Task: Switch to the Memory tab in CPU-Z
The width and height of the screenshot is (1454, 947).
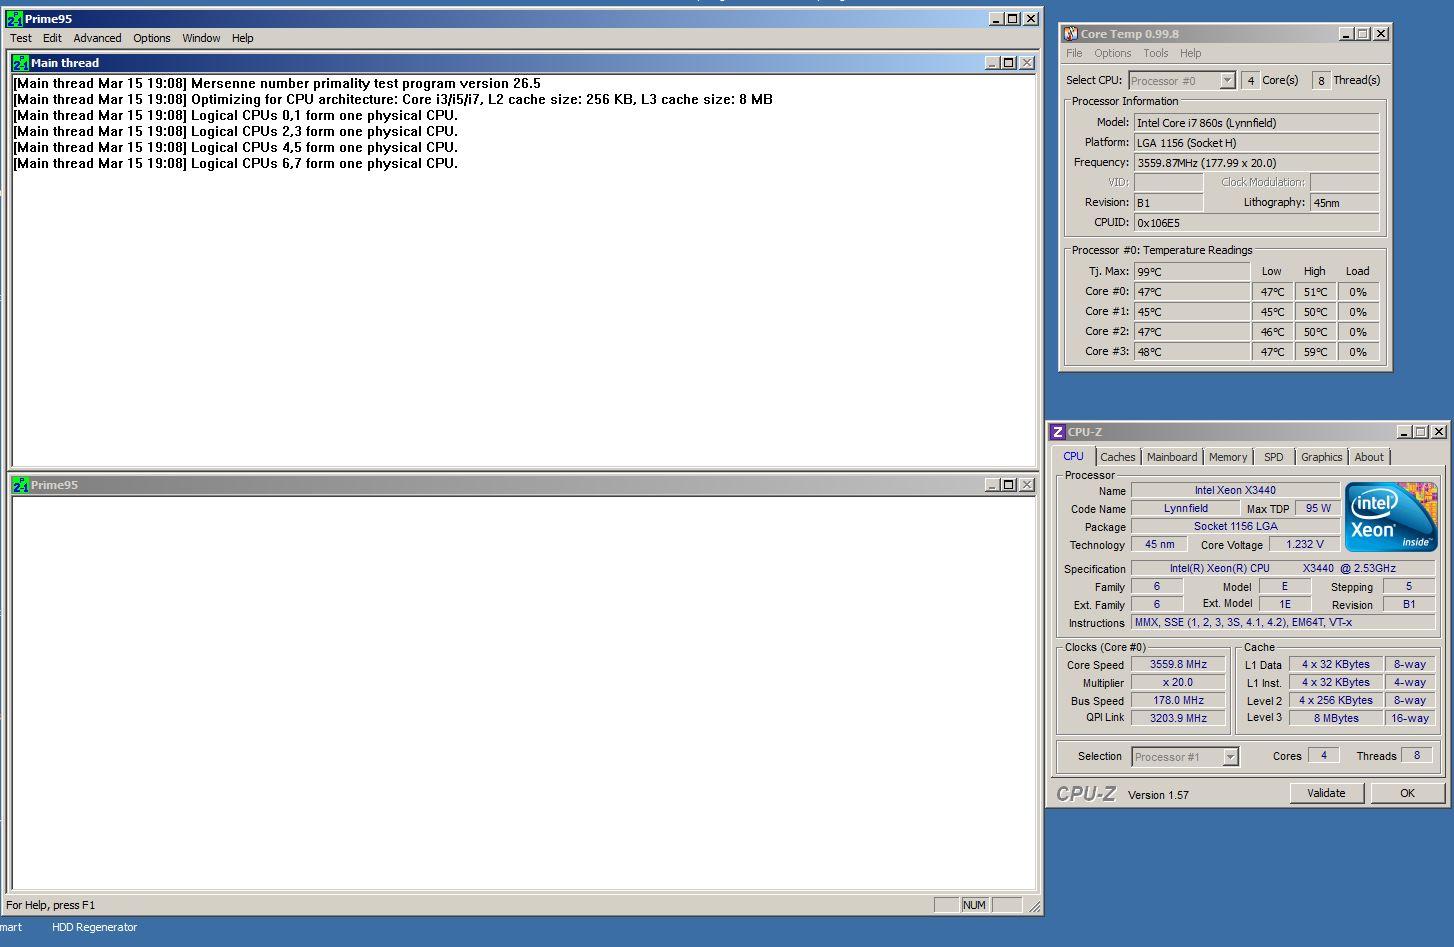Action: (1228, 457)
